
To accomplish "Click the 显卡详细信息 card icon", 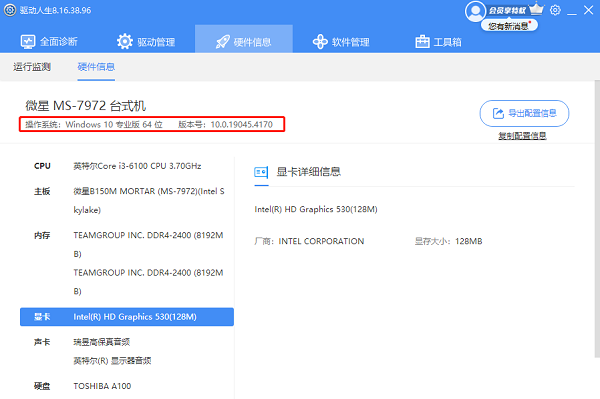I will 261,172.
